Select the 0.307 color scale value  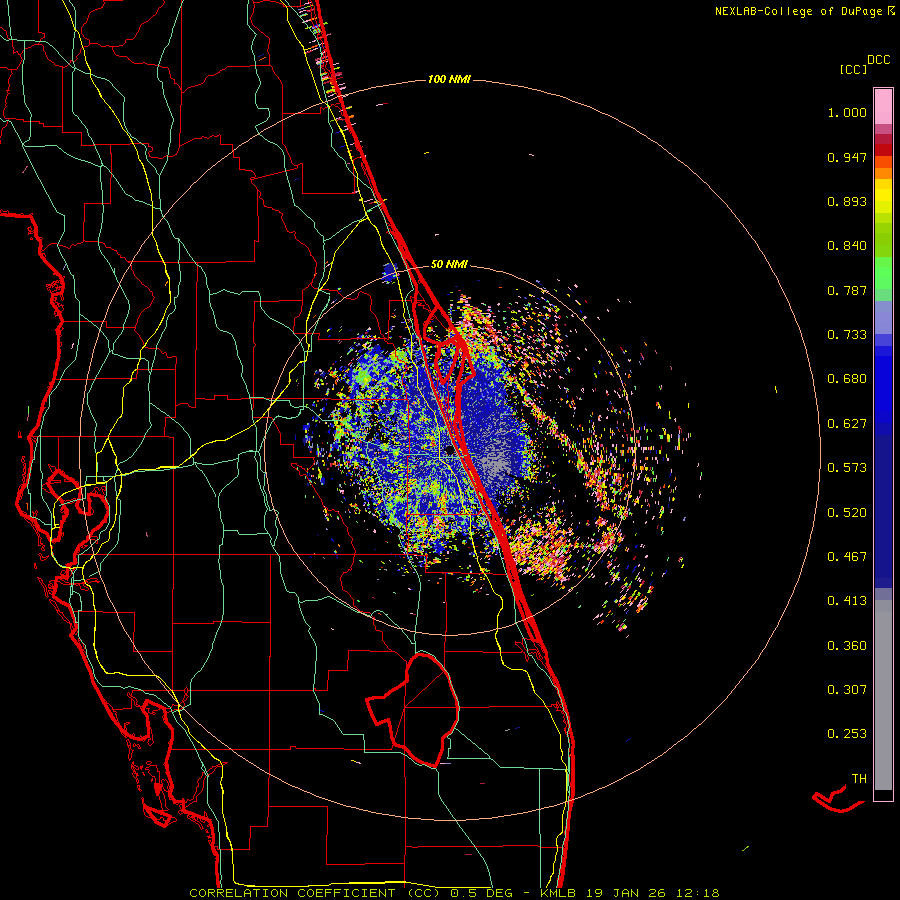(x=847, y=690)
